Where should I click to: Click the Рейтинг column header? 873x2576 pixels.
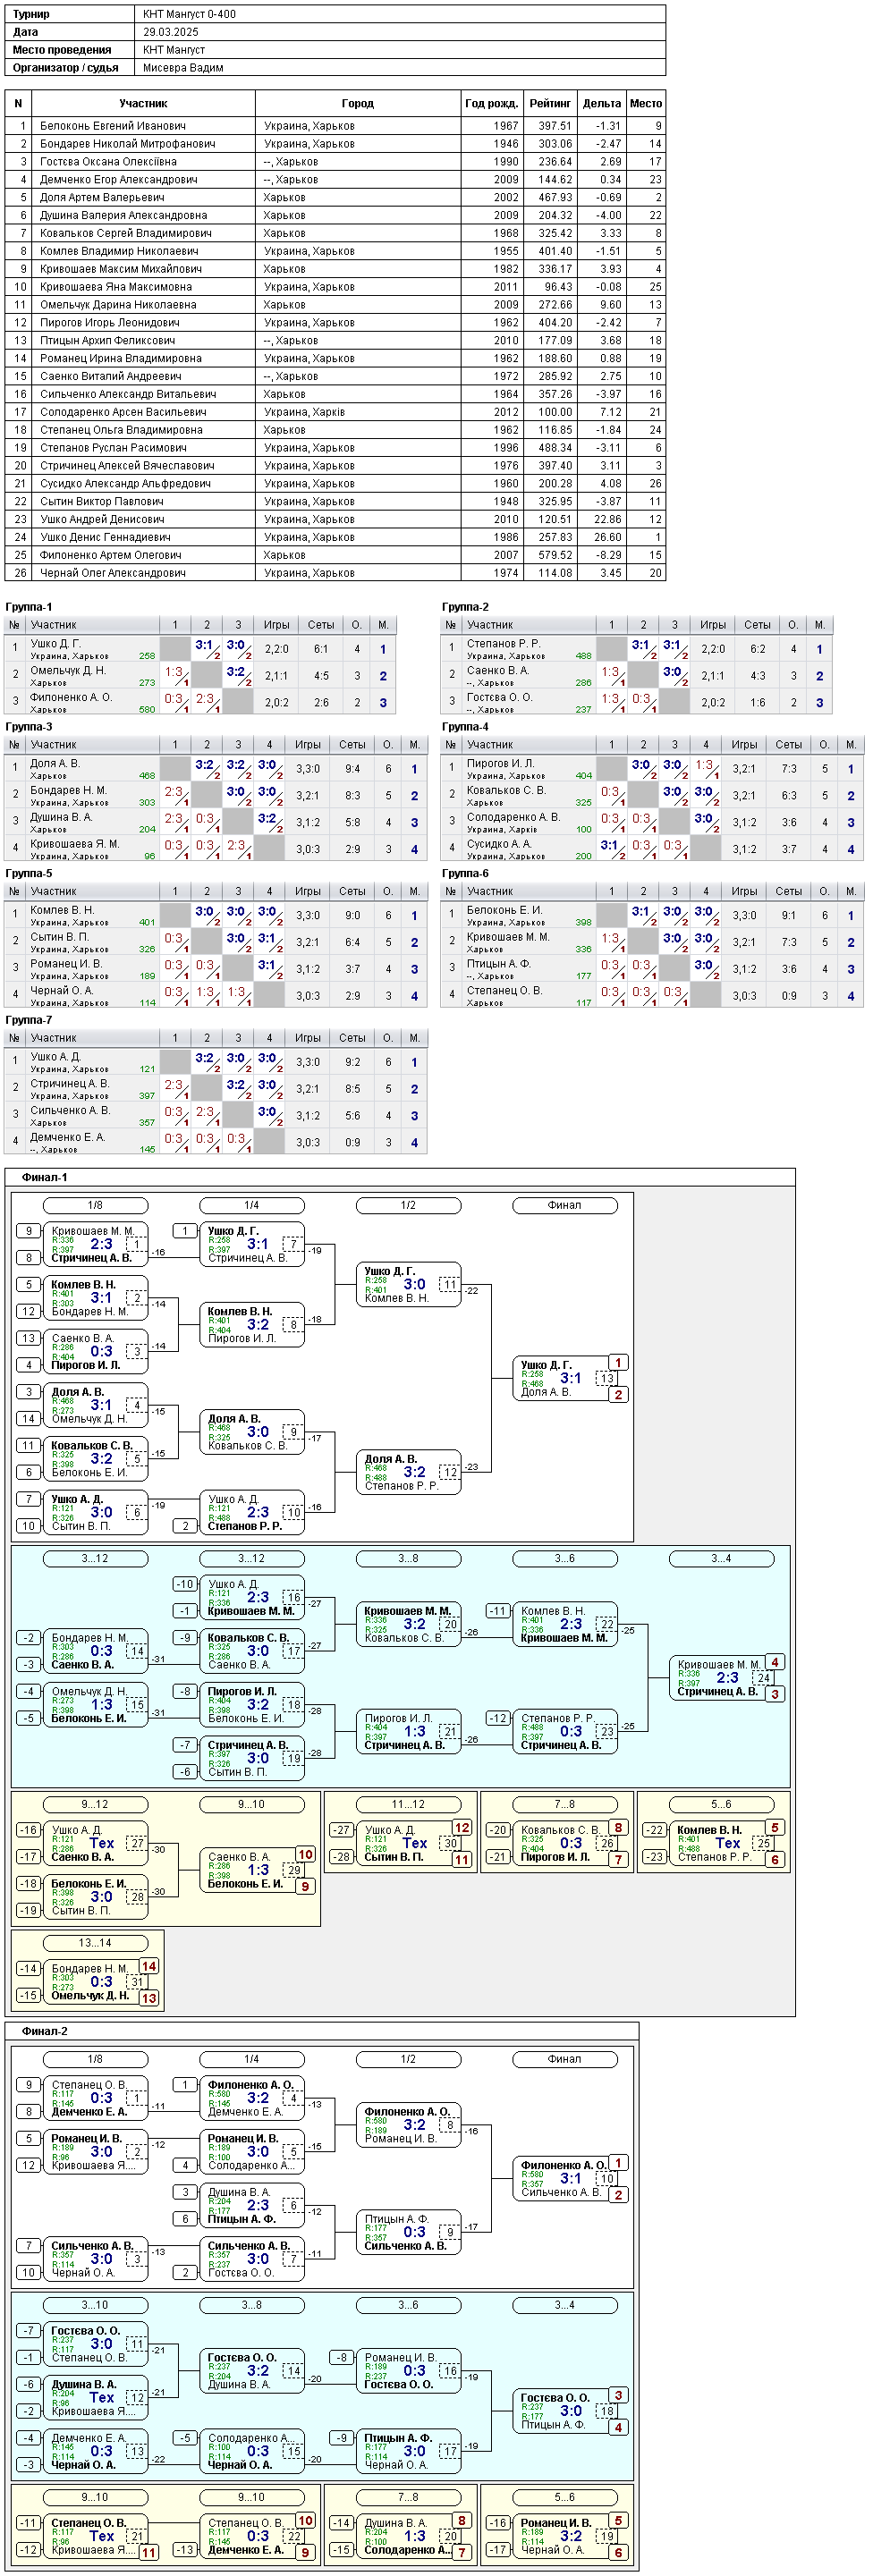[550, 103]
